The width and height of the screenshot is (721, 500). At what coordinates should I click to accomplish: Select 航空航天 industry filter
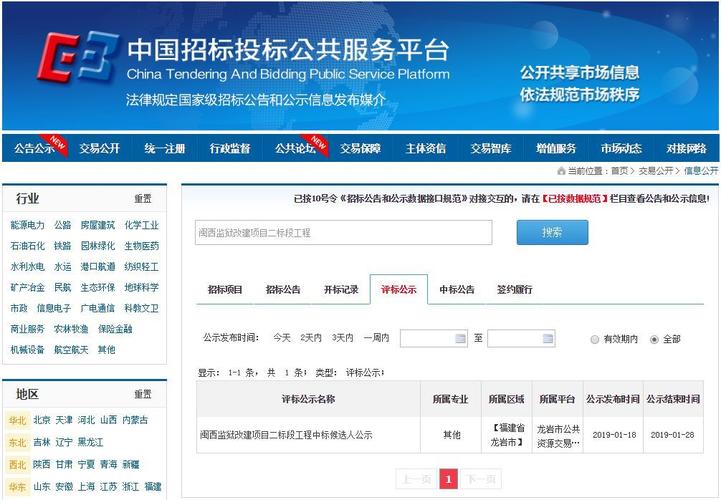point(71,350)
